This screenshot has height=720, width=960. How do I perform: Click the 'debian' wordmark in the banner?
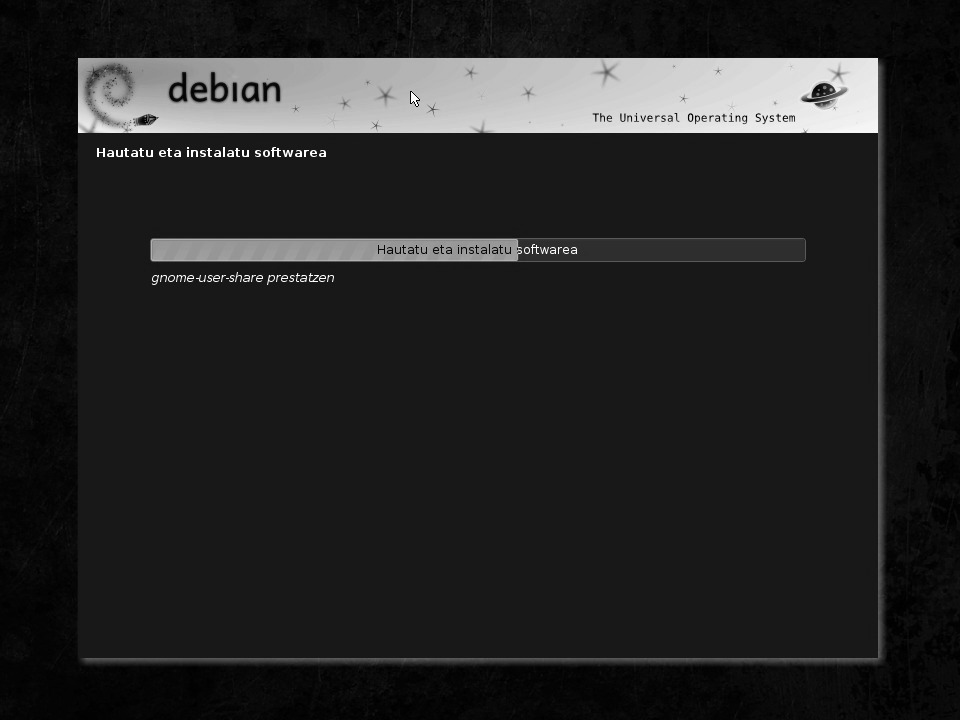click(x=225, y=88)
